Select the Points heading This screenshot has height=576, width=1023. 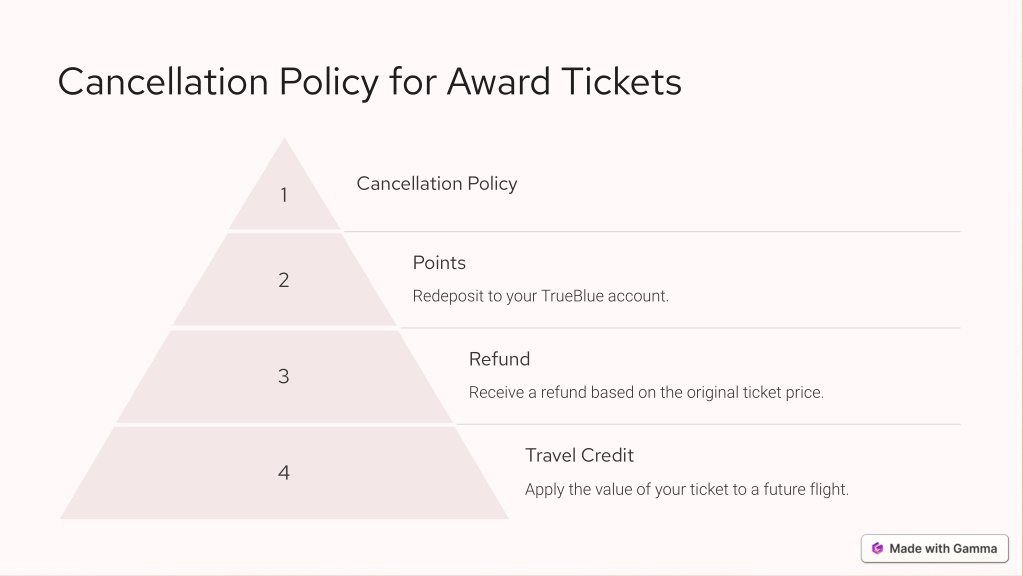(439, 263)
